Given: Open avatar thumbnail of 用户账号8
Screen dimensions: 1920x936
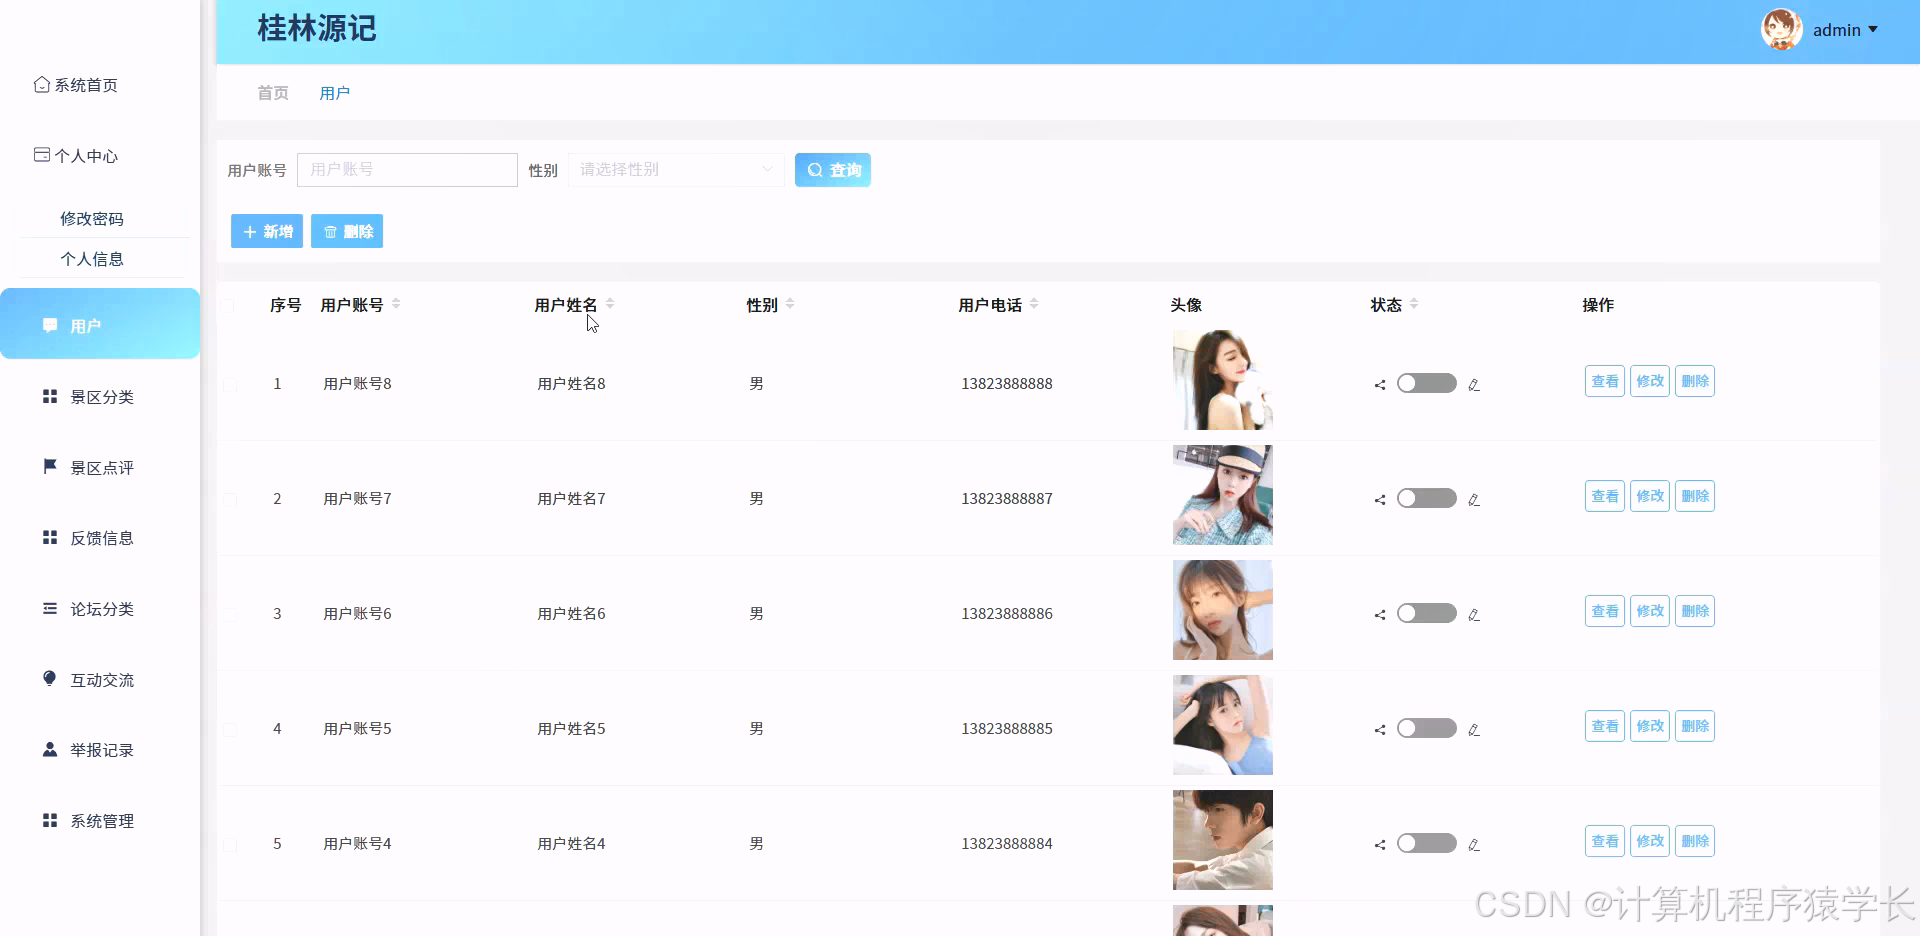Looking at the screenshot, I should (x=1223, y=380).
